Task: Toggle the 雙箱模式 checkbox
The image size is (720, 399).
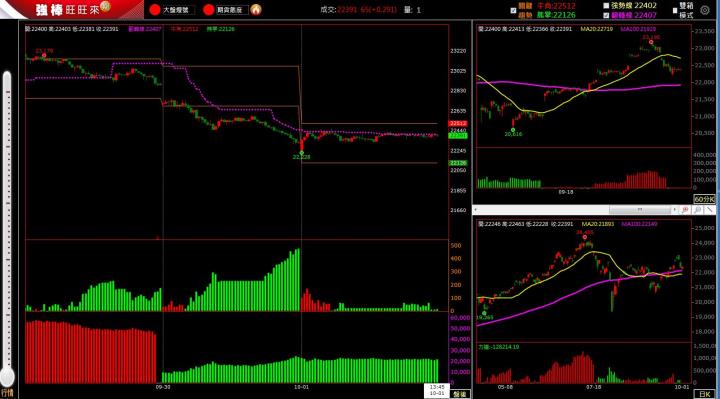Action: (x=675, y=11)
